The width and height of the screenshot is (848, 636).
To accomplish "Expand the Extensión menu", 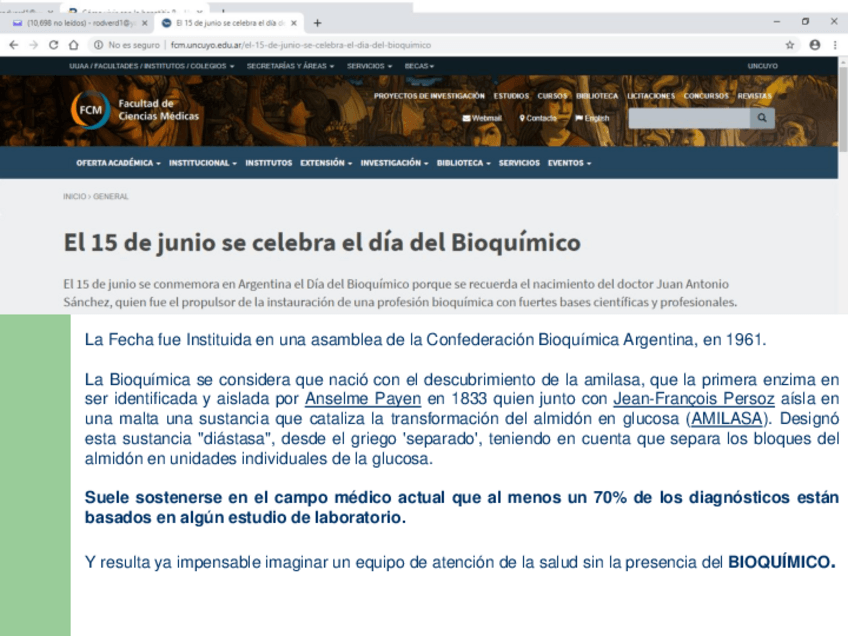I will coord(326,163).
